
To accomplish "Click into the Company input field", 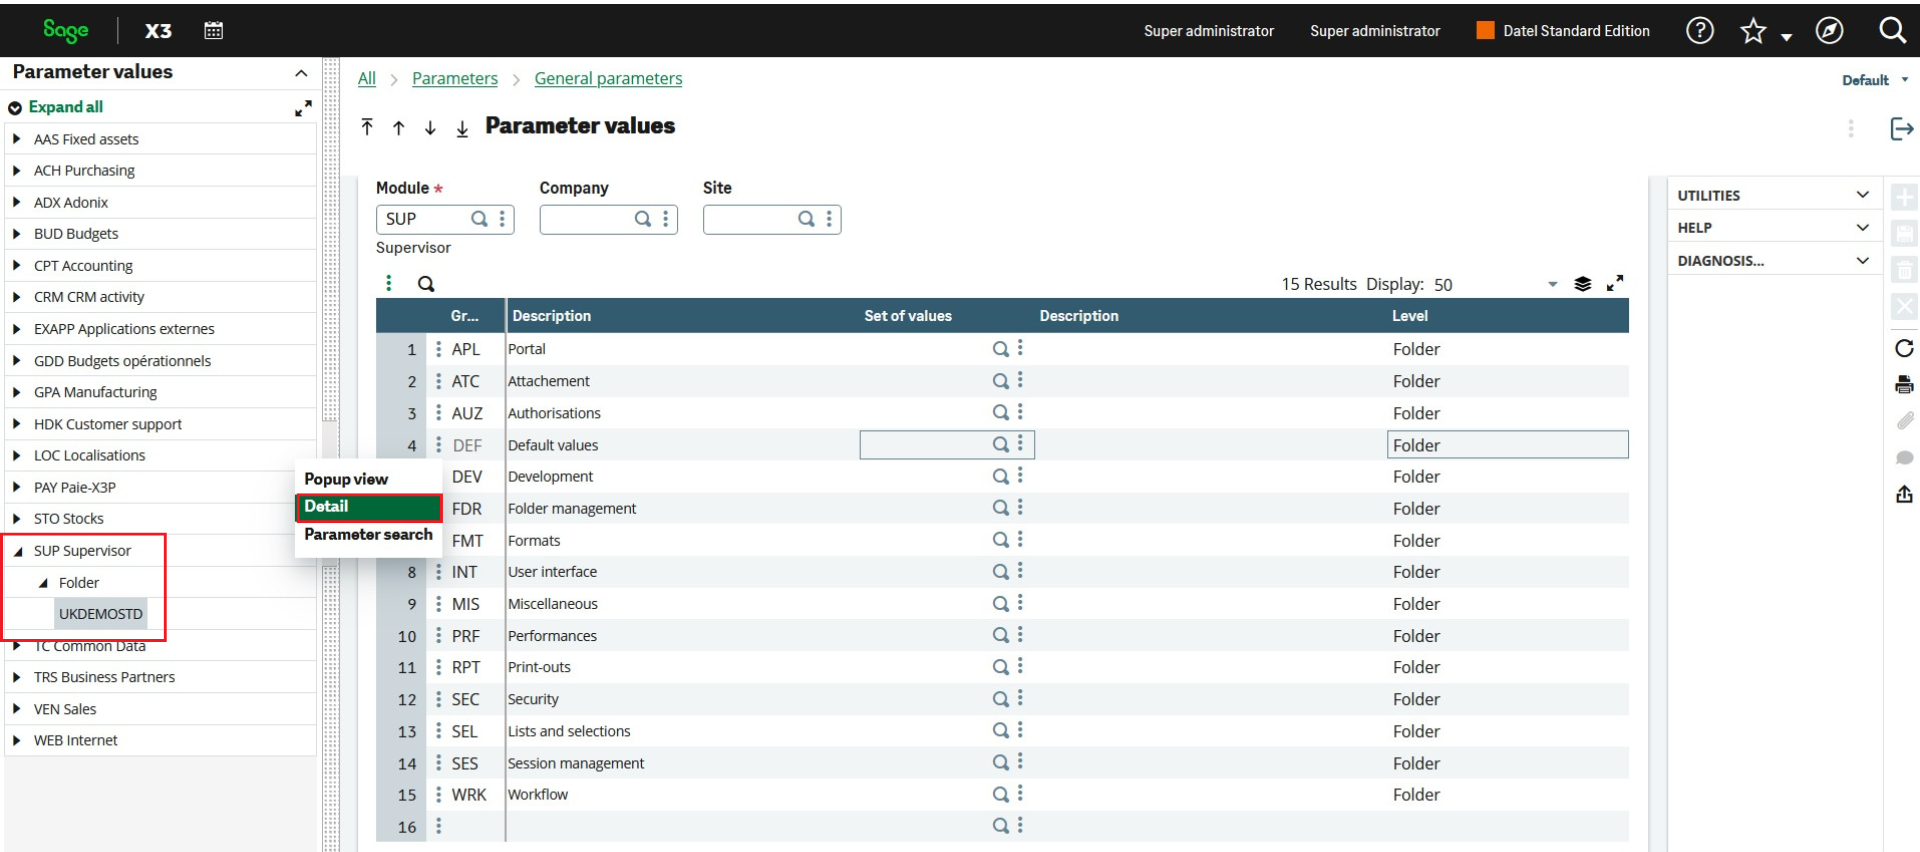I will click(586, 219).
